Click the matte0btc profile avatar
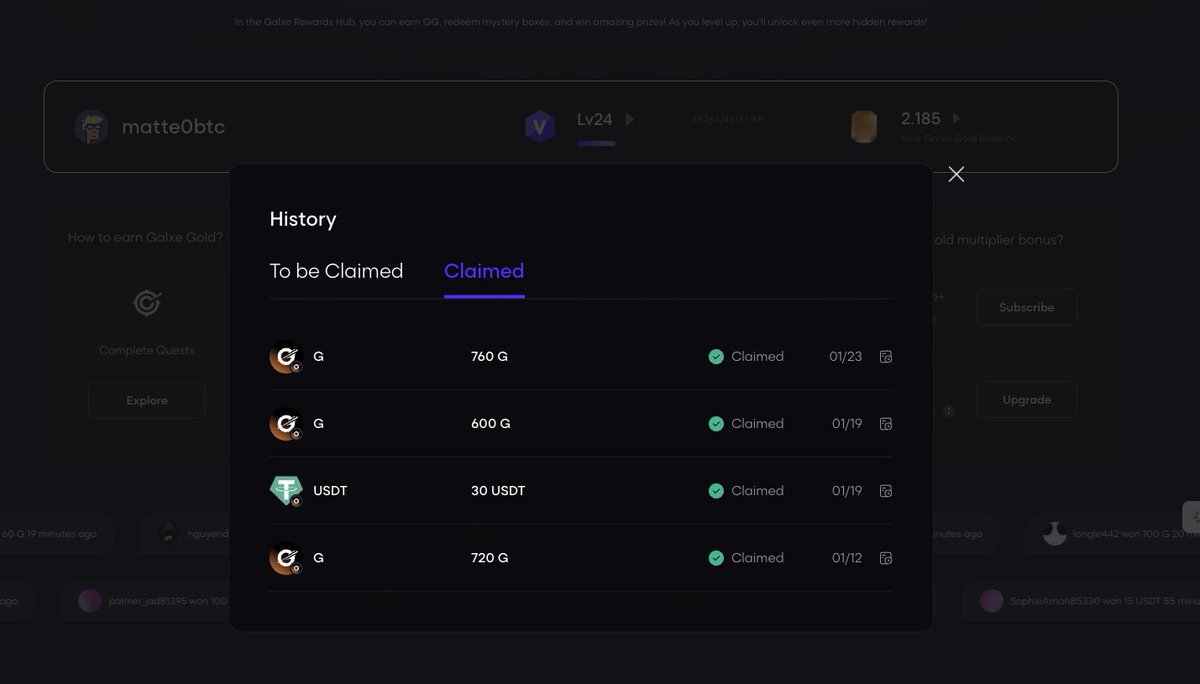 (92, 127)
